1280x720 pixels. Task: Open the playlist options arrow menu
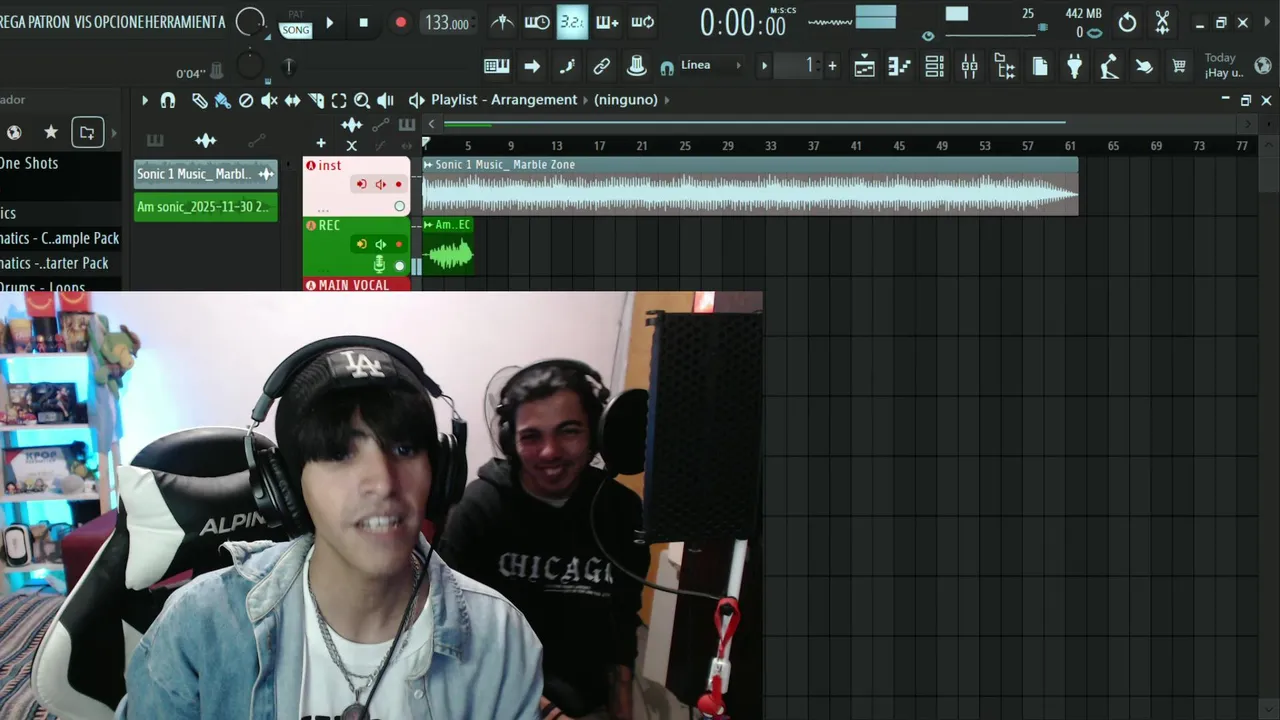pos(144,100)
